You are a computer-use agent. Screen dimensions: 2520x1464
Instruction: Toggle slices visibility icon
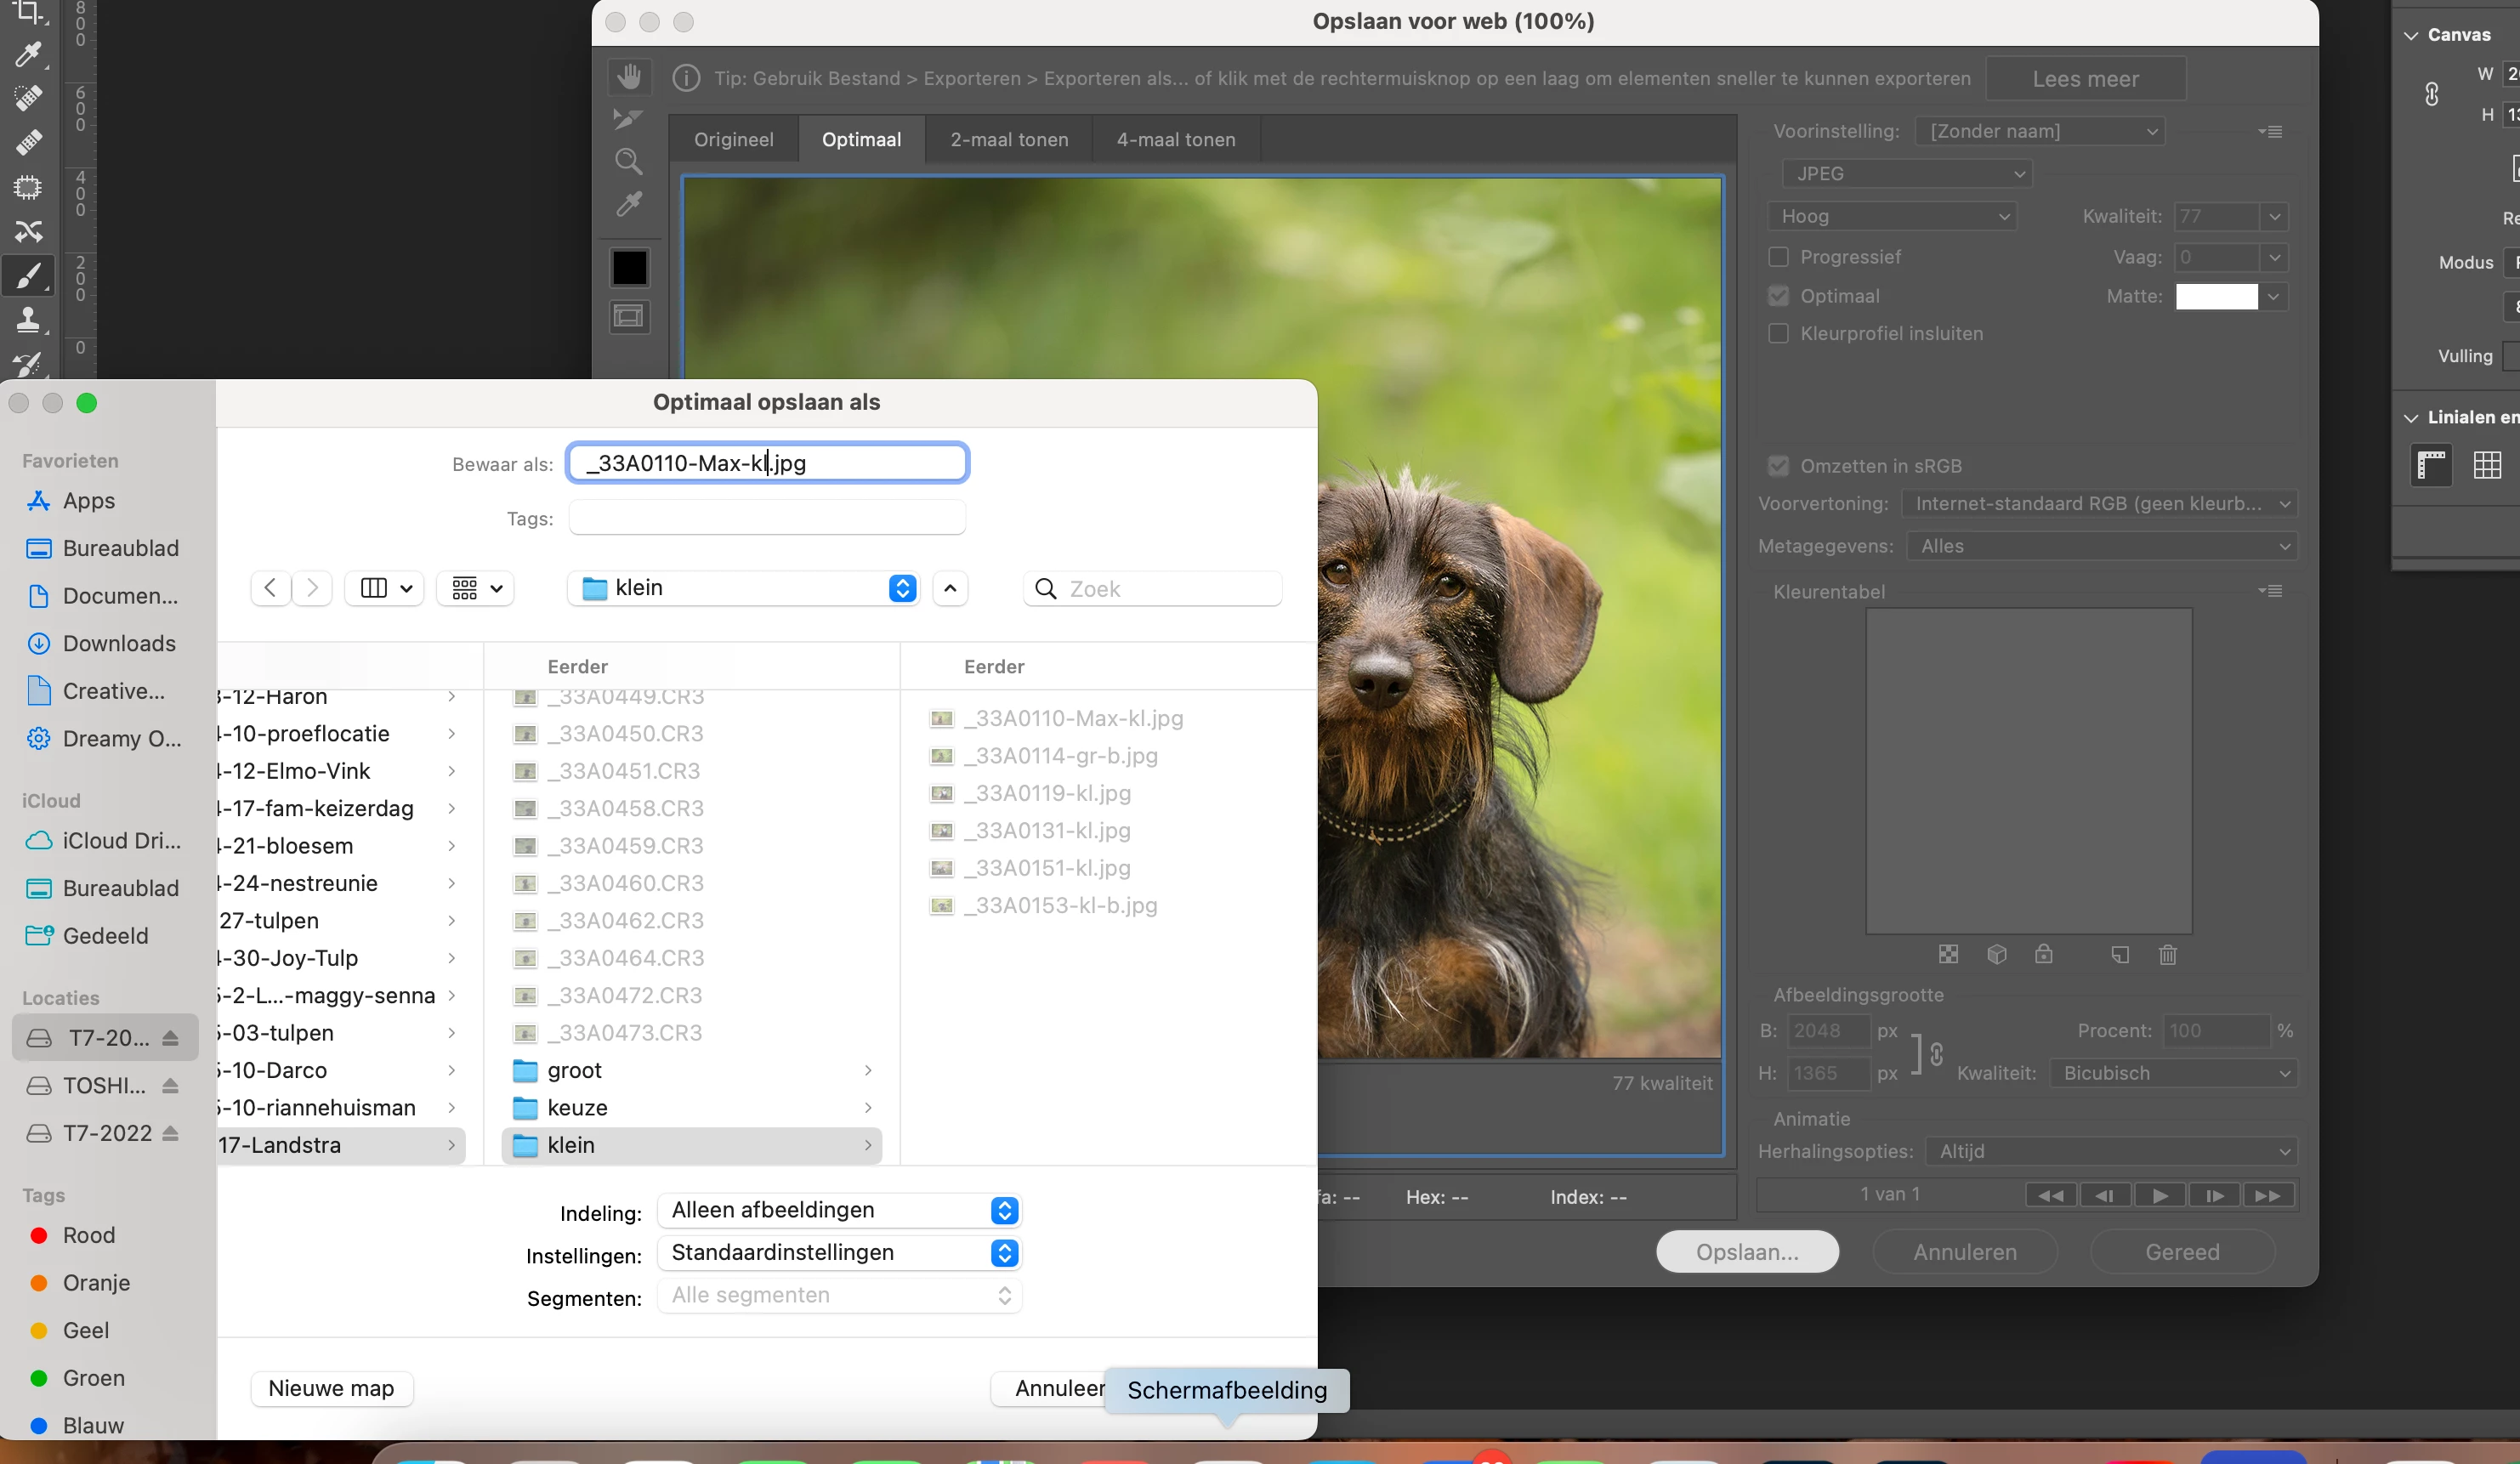[x=629, y=317]
